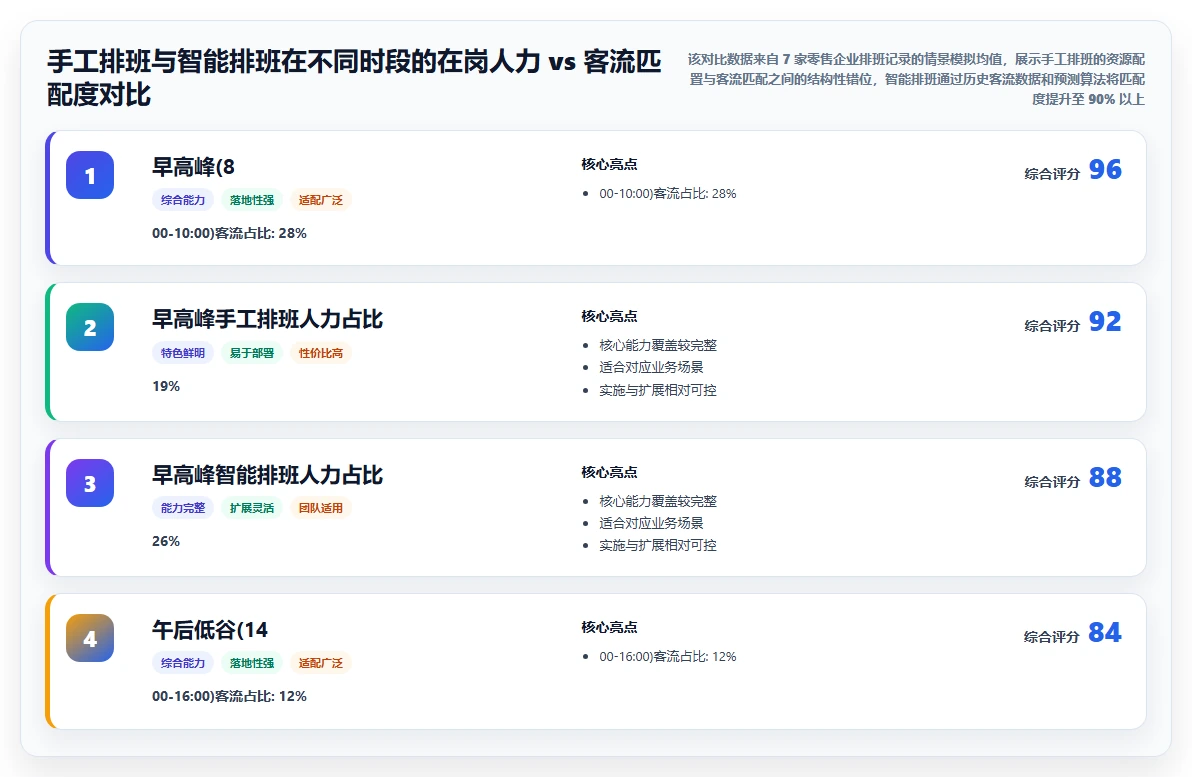This screenshot has height=777, width=1192.
Task: Click 实施与扩展相对可控 in the rank 2 card
Action: [658, 390]
